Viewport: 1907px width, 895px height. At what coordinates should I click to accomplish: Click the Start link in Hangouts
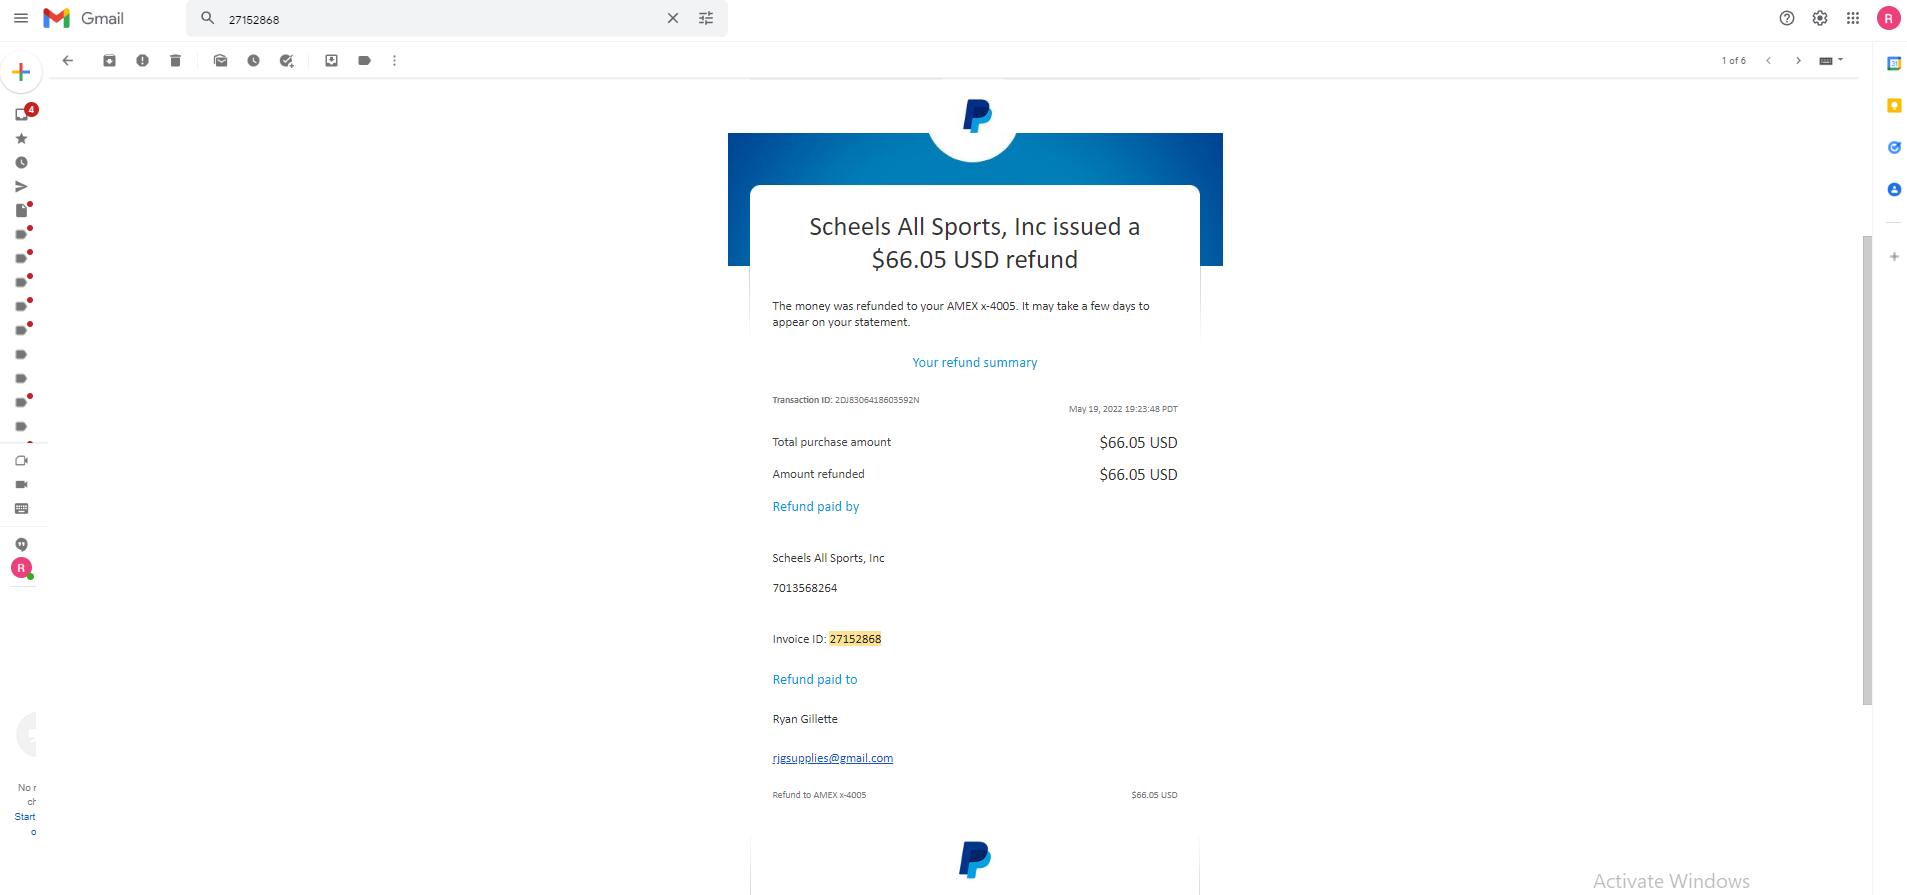click(x=25, y=817)
